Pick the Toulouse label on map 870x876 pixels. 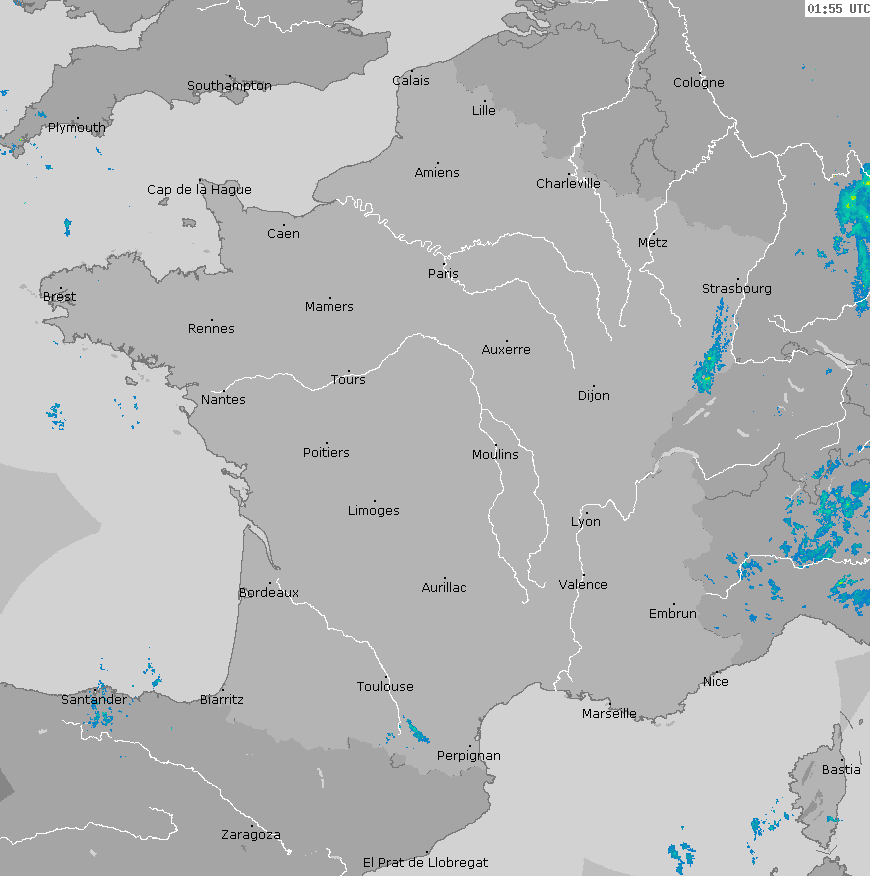[x=385, y=687]
